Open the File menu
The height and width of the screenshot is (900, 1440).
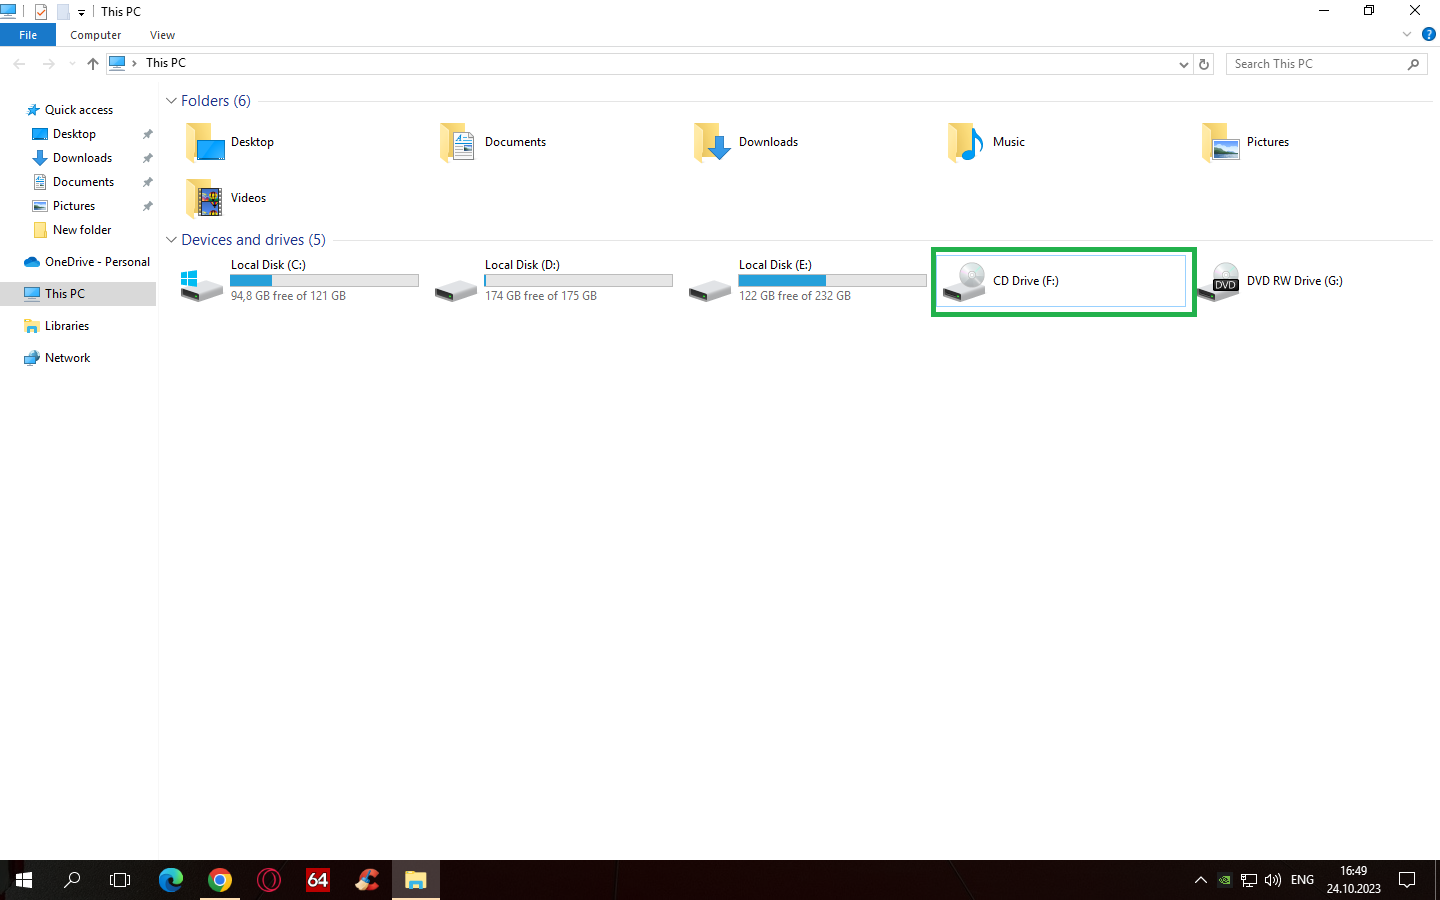point(28,35)
